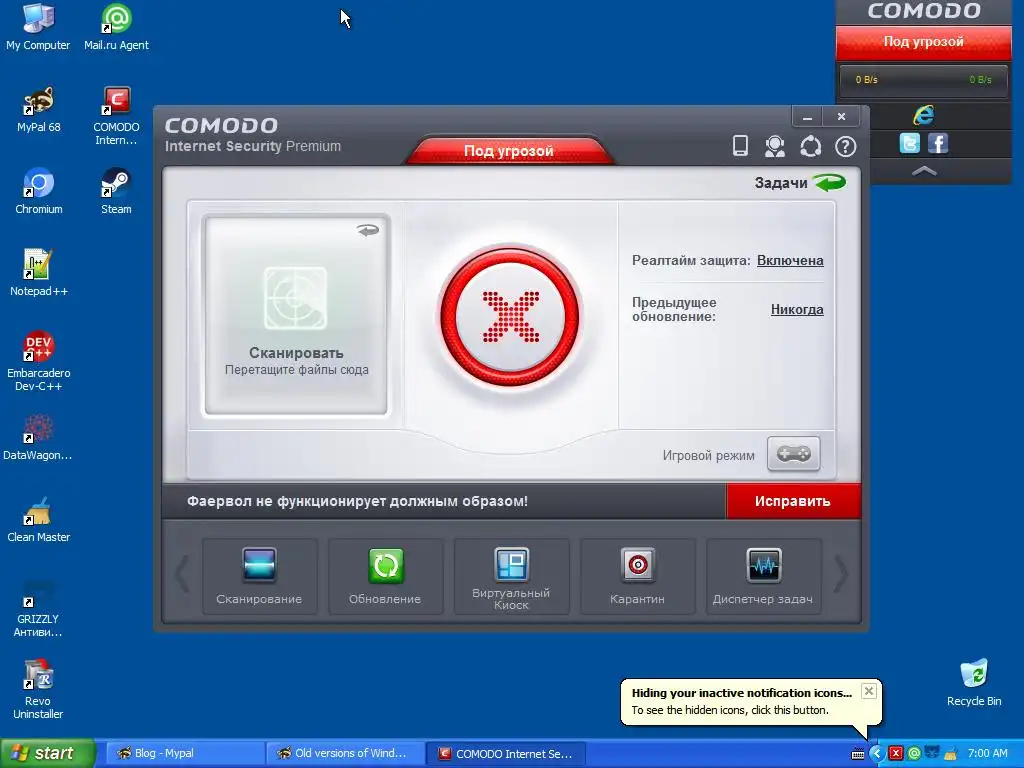Minimize the COMODO Internet Security window

(x=808, y=117)
